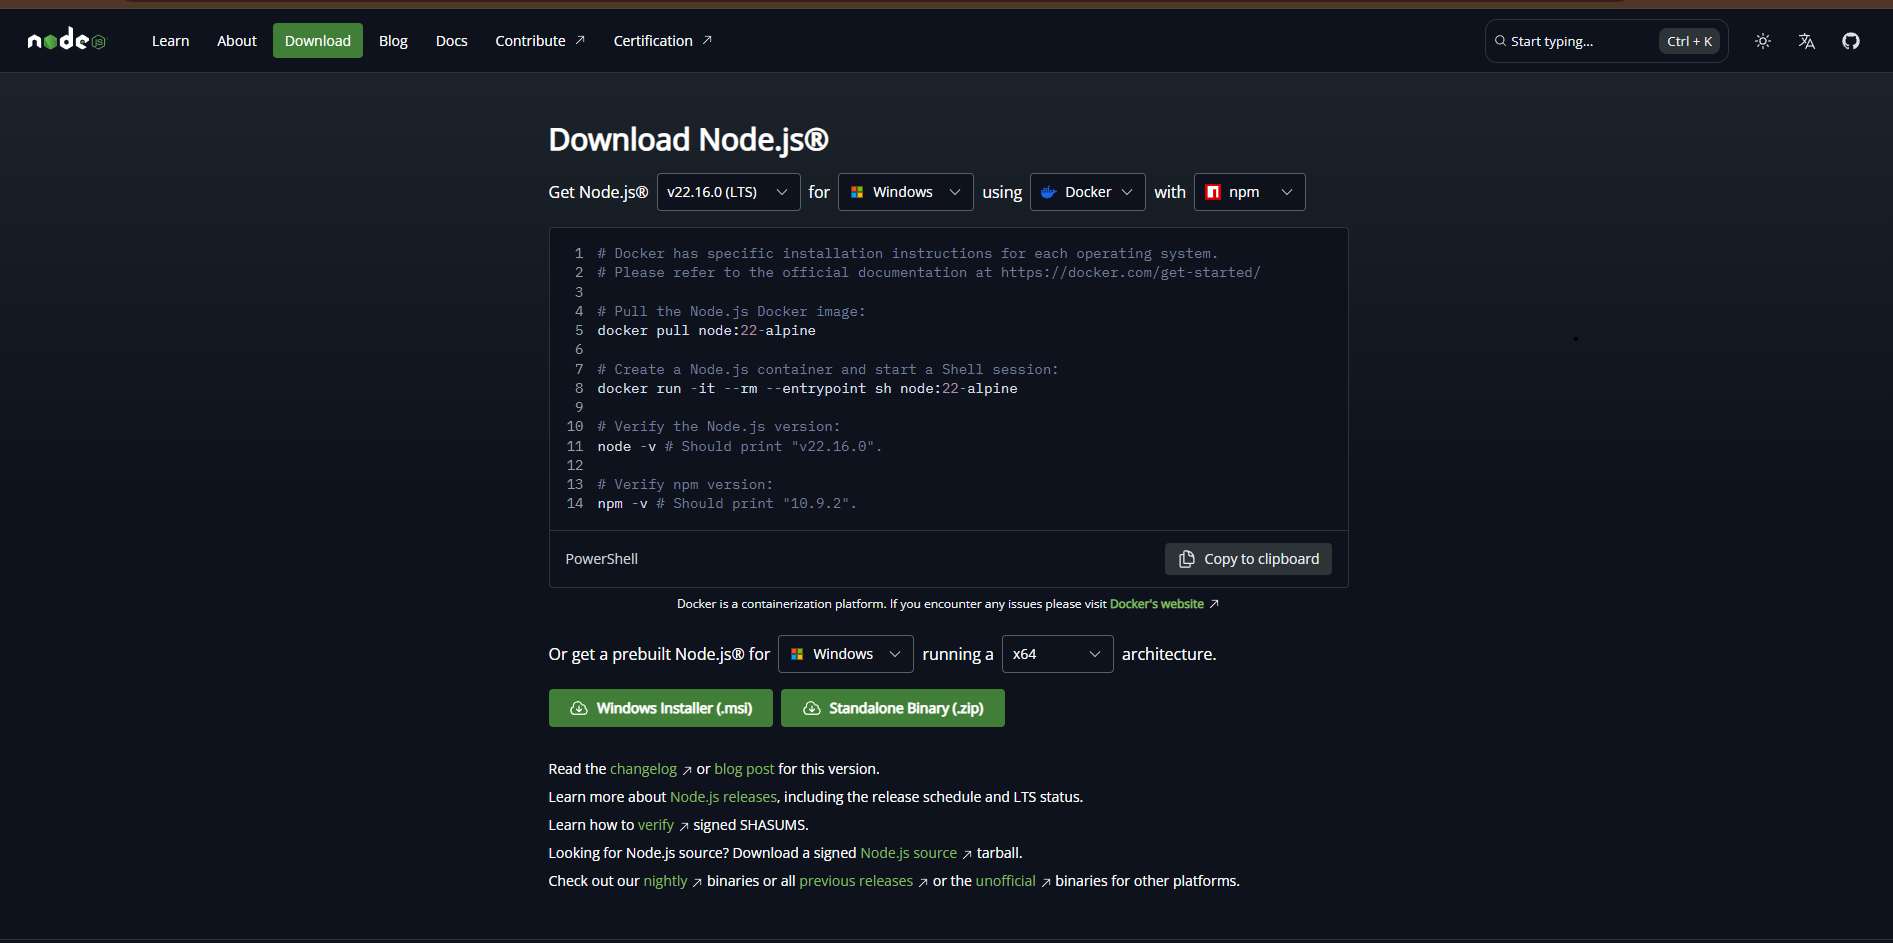Click the download icon on Windows Installer button
This screenshot has height=943, width=1893.
tap(579, 708)
